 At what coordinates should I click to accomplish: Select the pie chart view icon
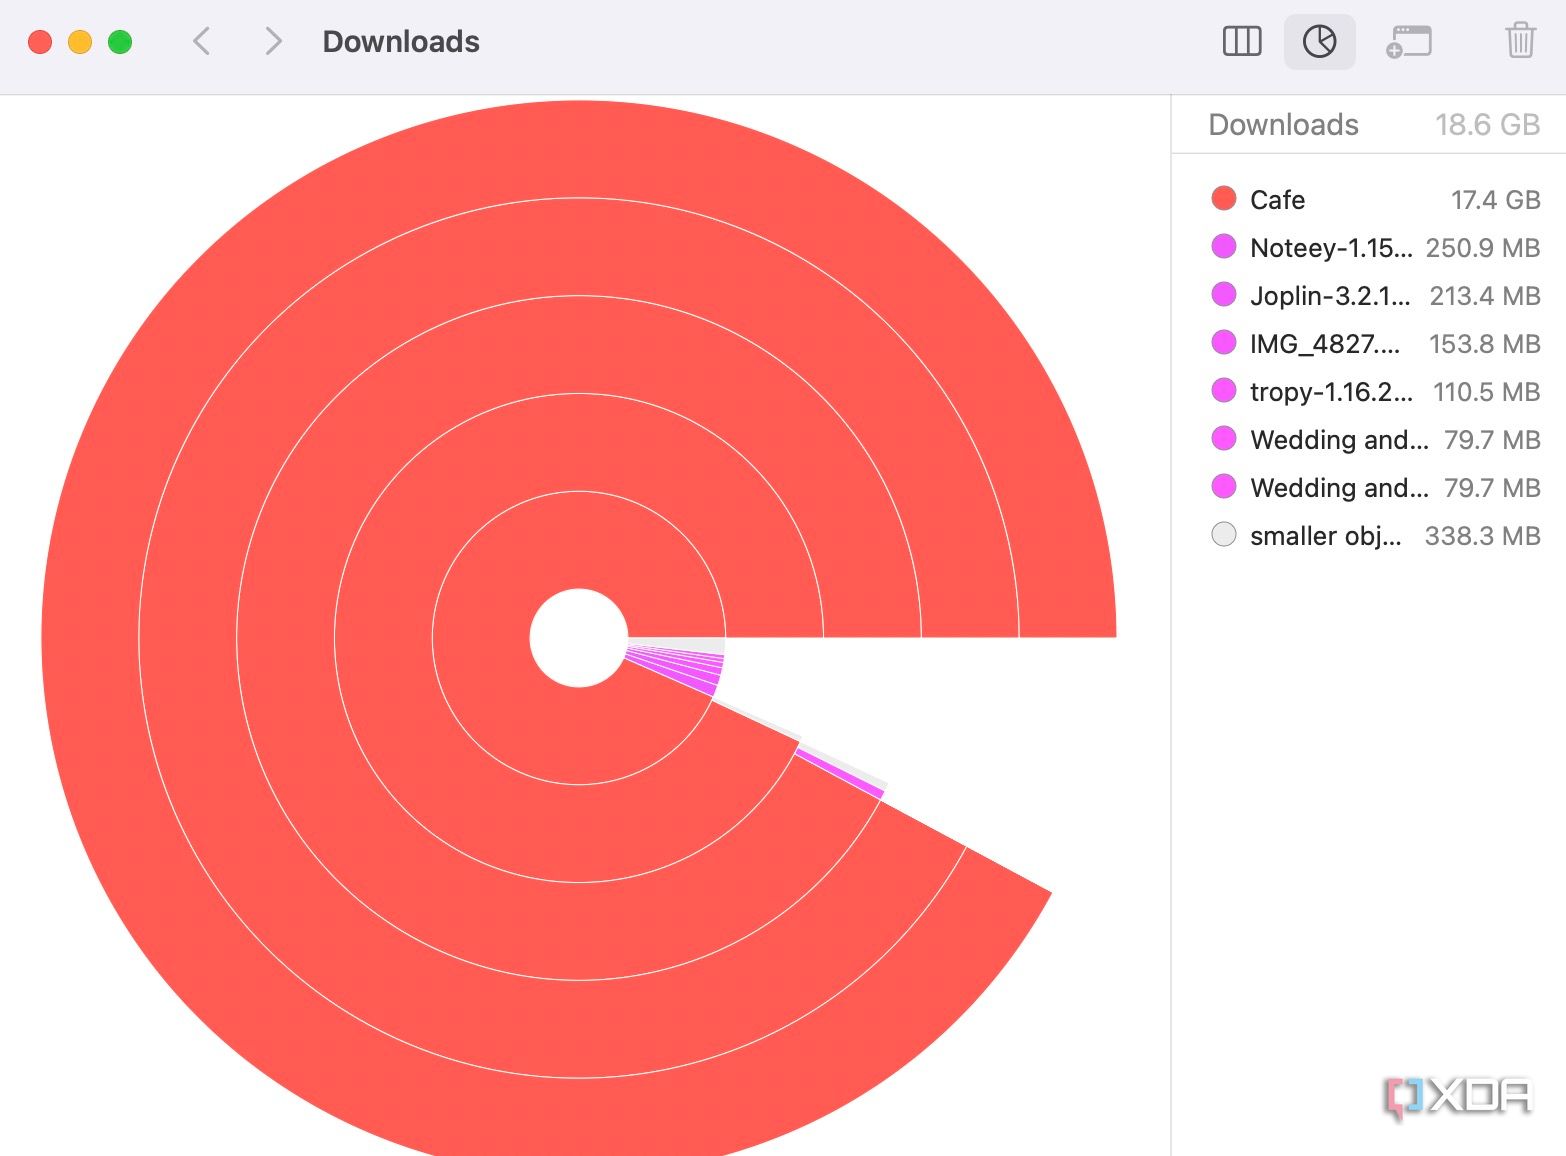(x=1319, y=41)
